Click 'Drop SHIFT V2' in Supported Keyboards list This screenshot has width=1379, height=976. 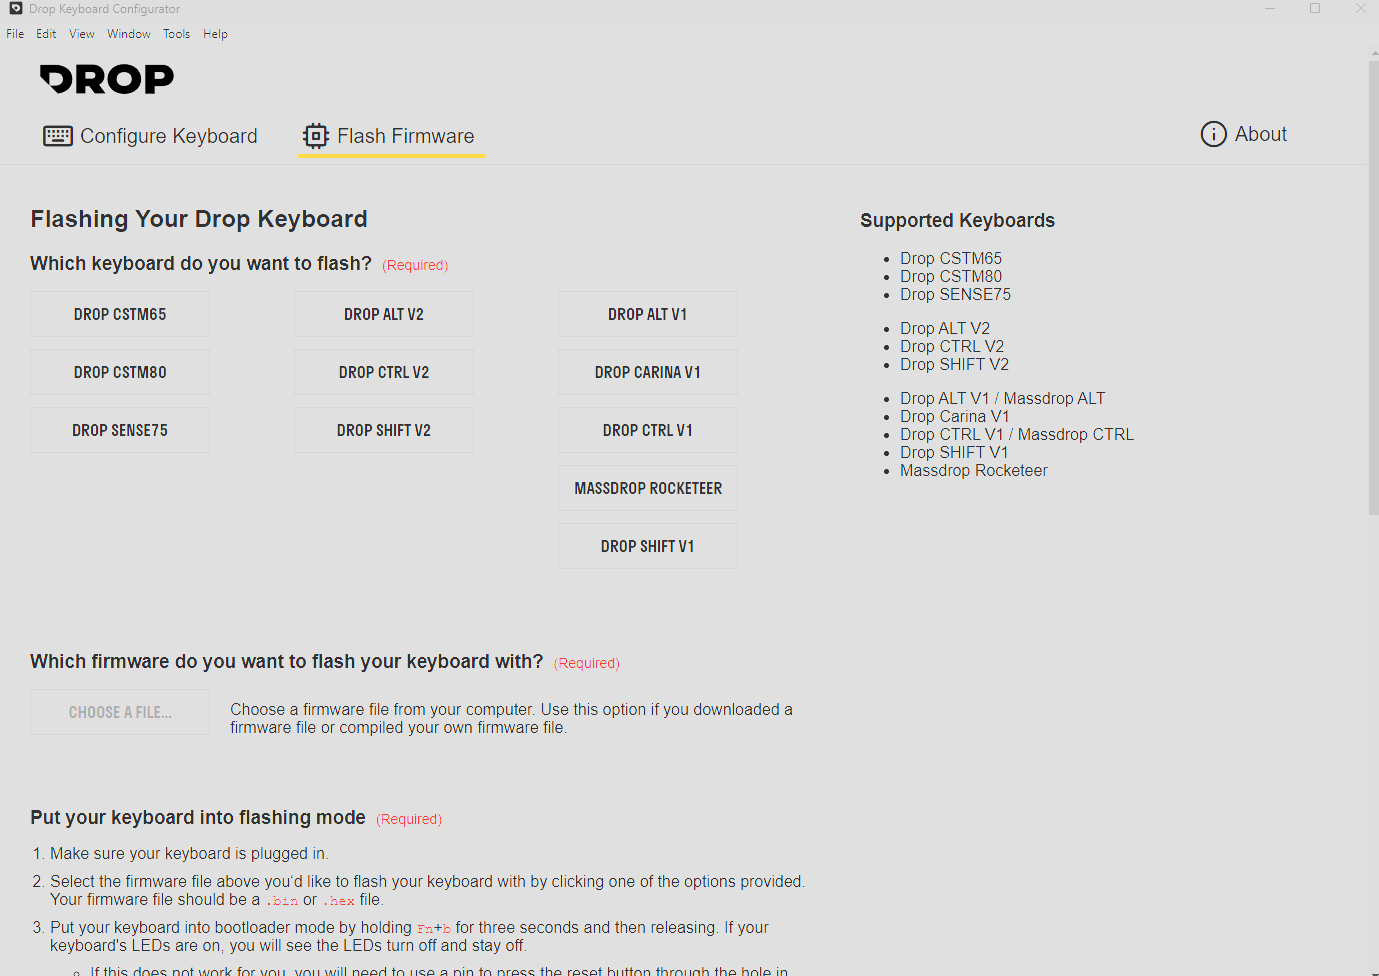click(x=954, y=364)
